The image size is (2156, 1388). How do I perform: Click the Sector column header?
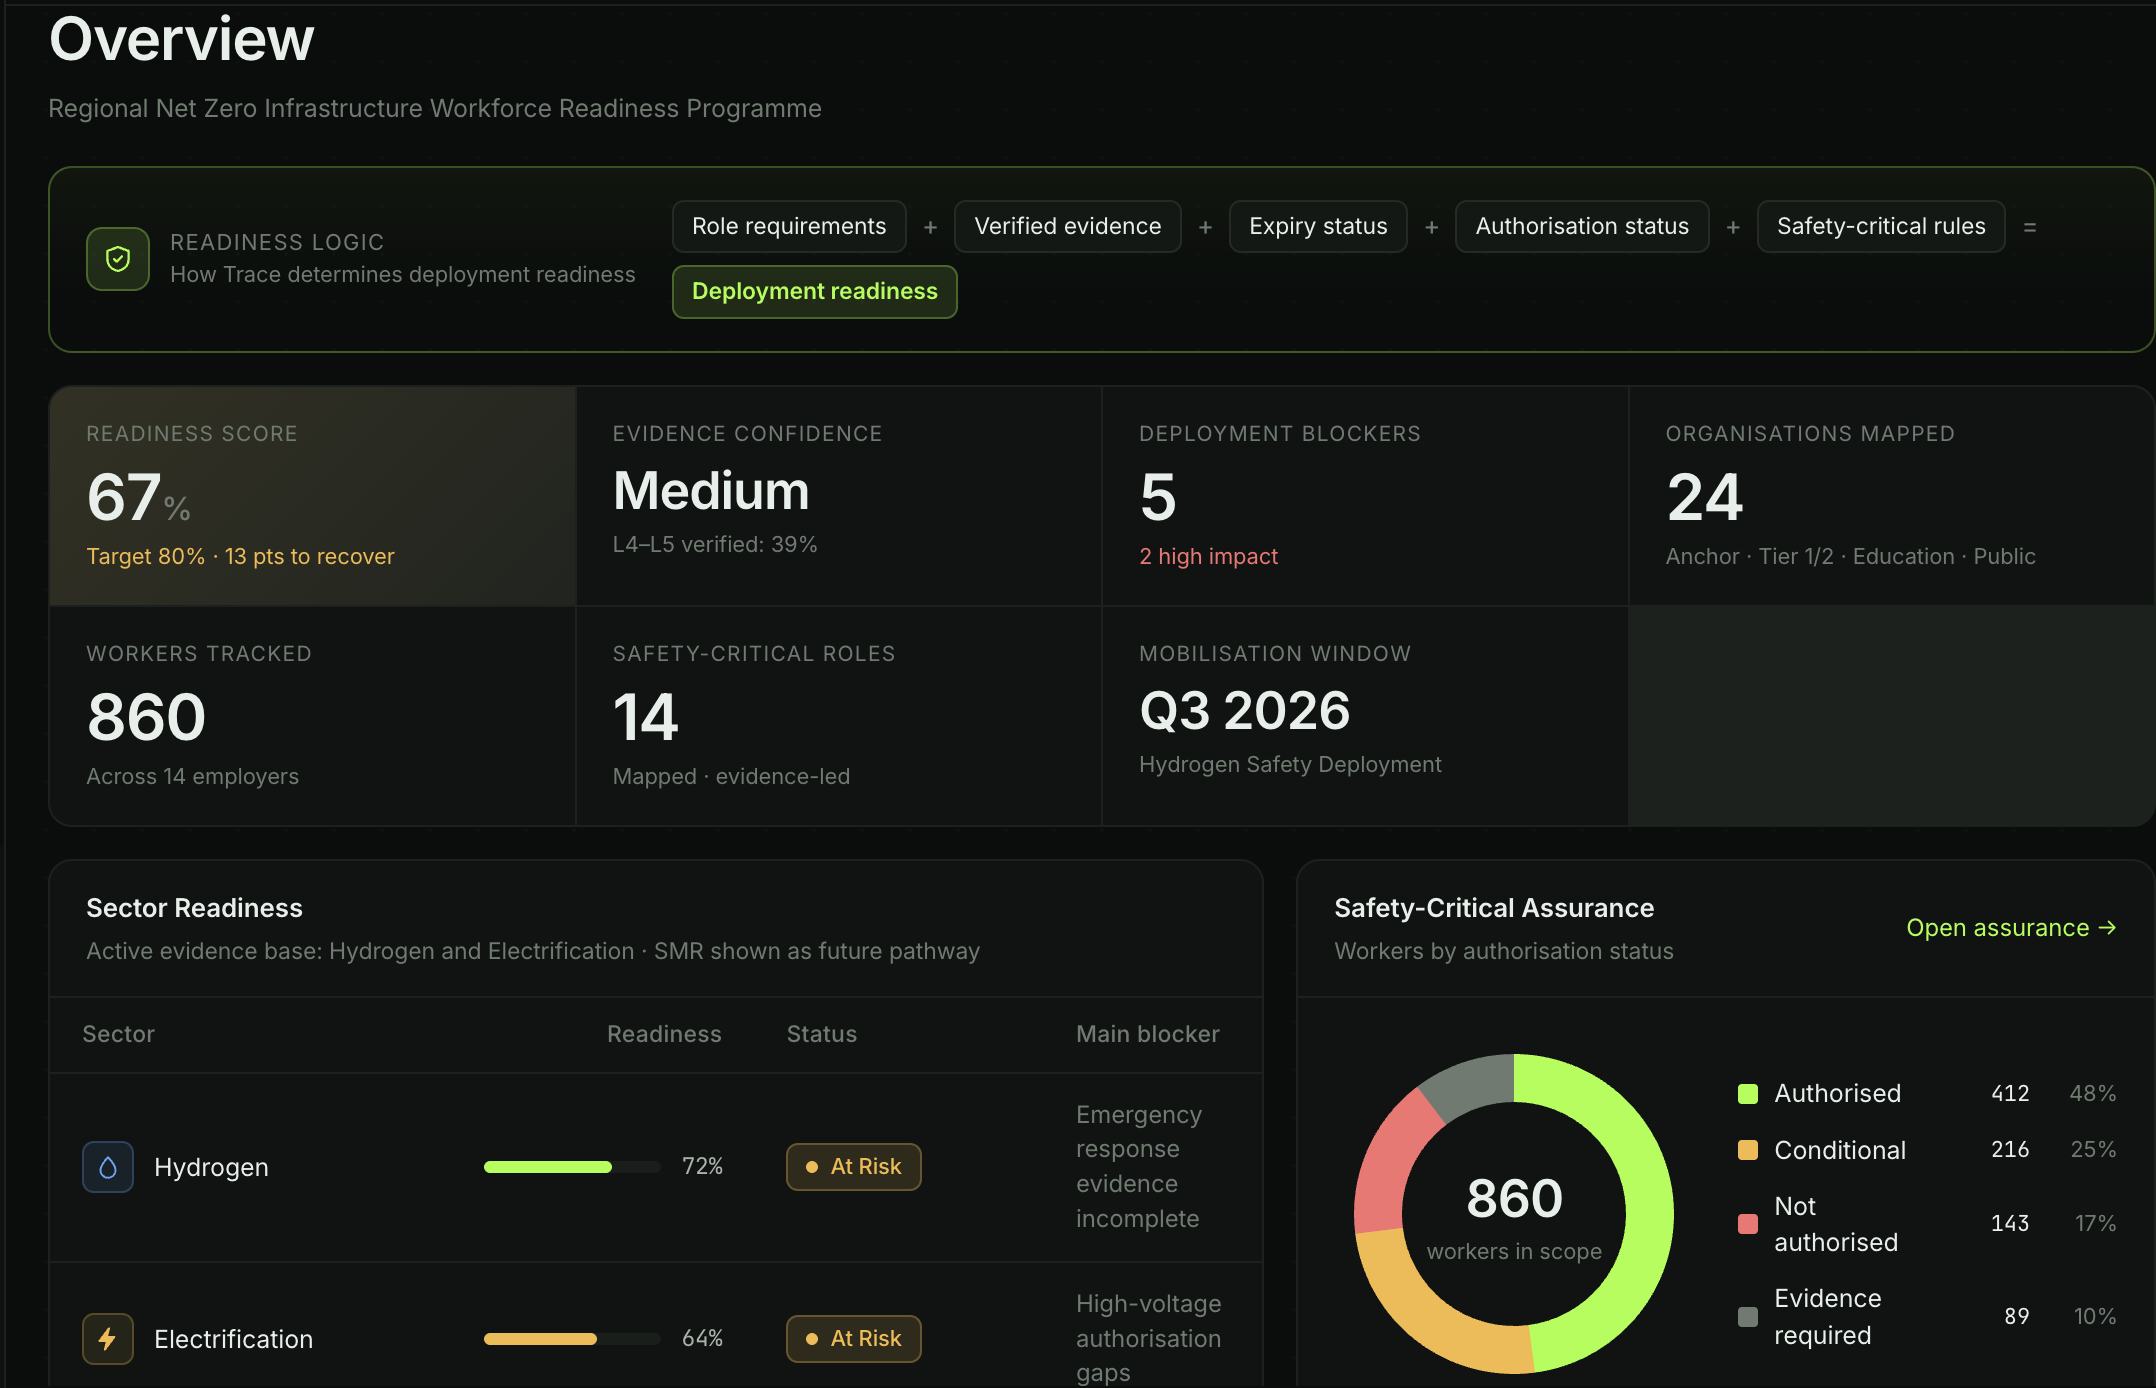pos(118,1034)
